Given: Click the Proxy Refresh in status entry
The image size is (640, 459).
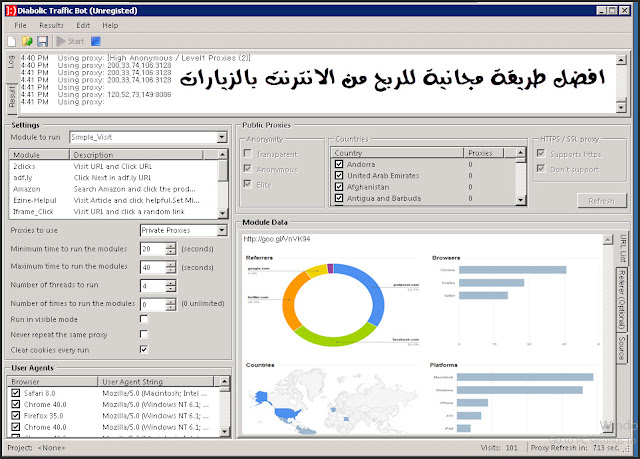Looking at the screenshot, I should tap(575, 448).
